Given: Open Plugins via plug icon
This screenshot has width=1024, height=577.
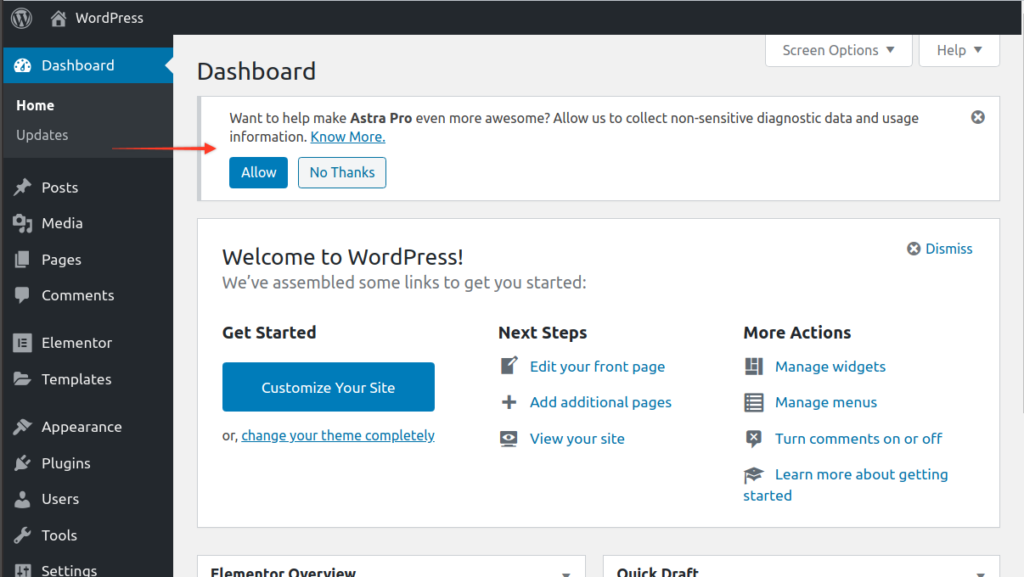Looking at the screenshot, I should click(x=22, y=463).
